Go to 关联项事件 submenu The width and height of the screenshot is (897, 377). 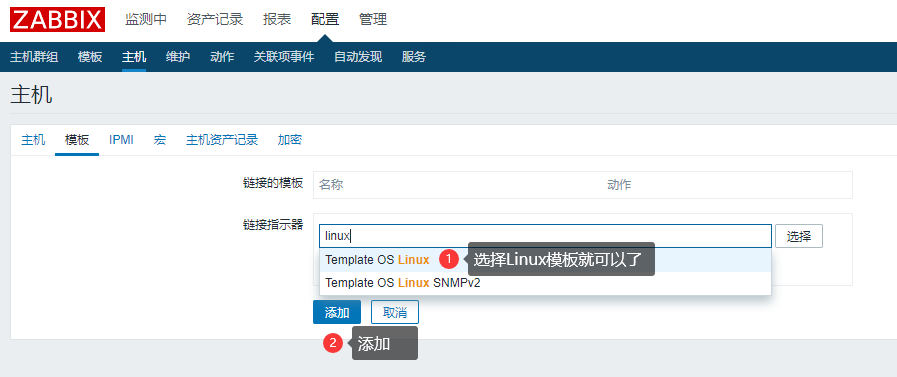click(284, 57)
